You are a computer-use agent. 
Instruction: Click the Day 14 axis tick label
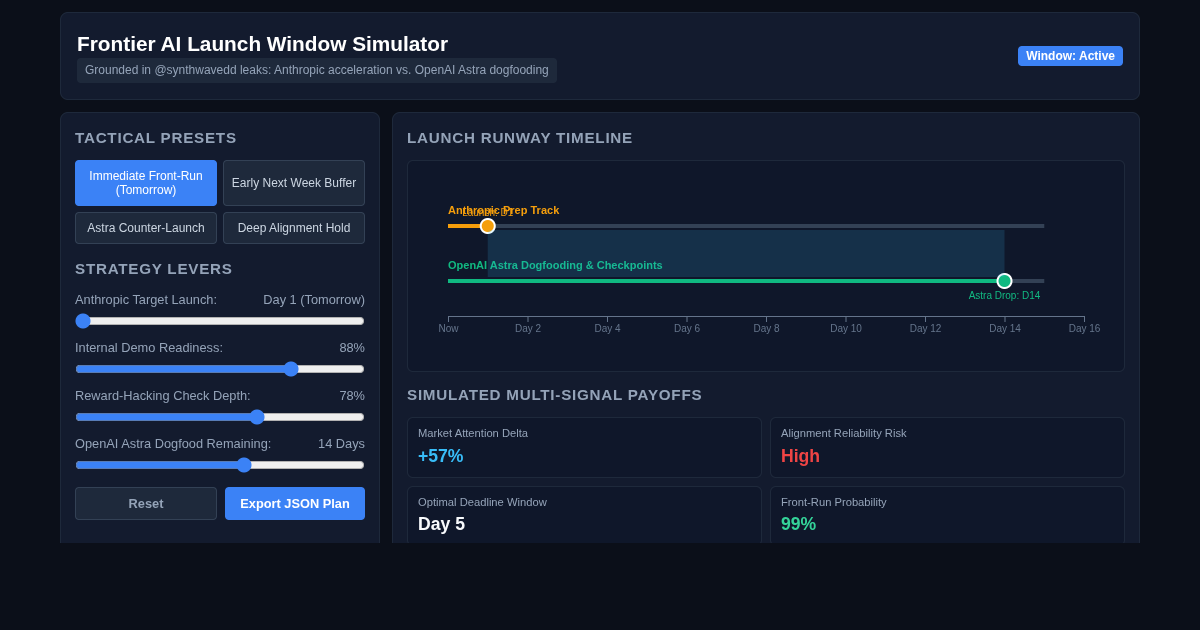click(x=1005, y=329)
